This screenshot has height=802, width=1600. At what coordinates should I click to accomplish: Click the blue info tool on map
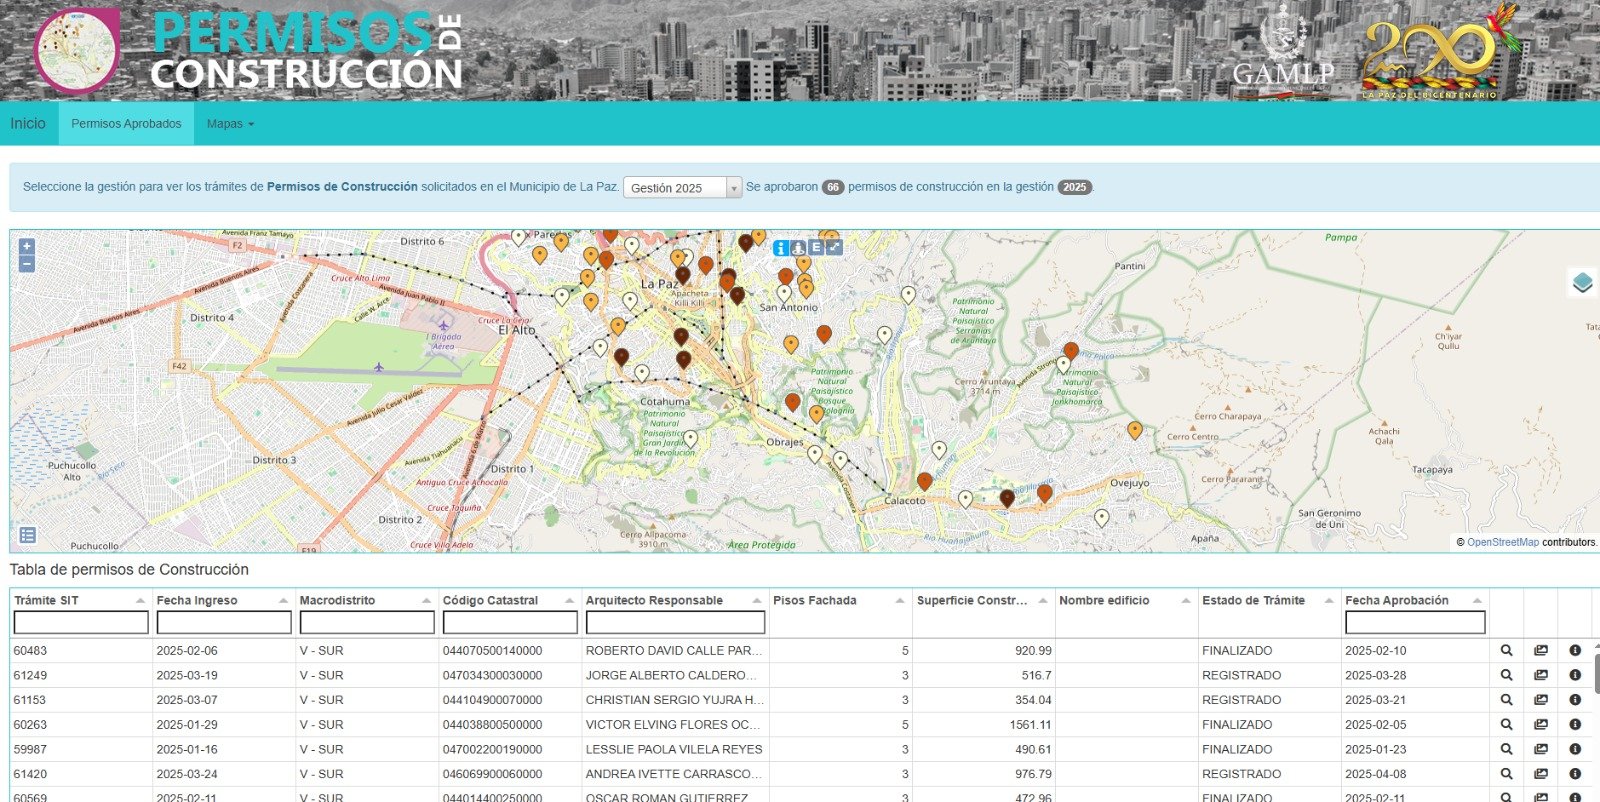pyautogui.click(x=781, y=248)
